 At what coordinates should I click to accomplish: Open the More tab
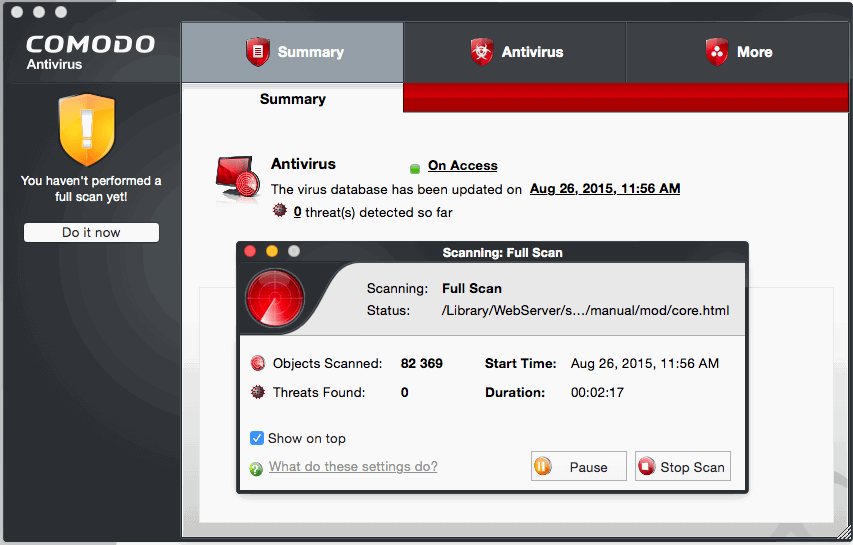click(x=737, y=52)
